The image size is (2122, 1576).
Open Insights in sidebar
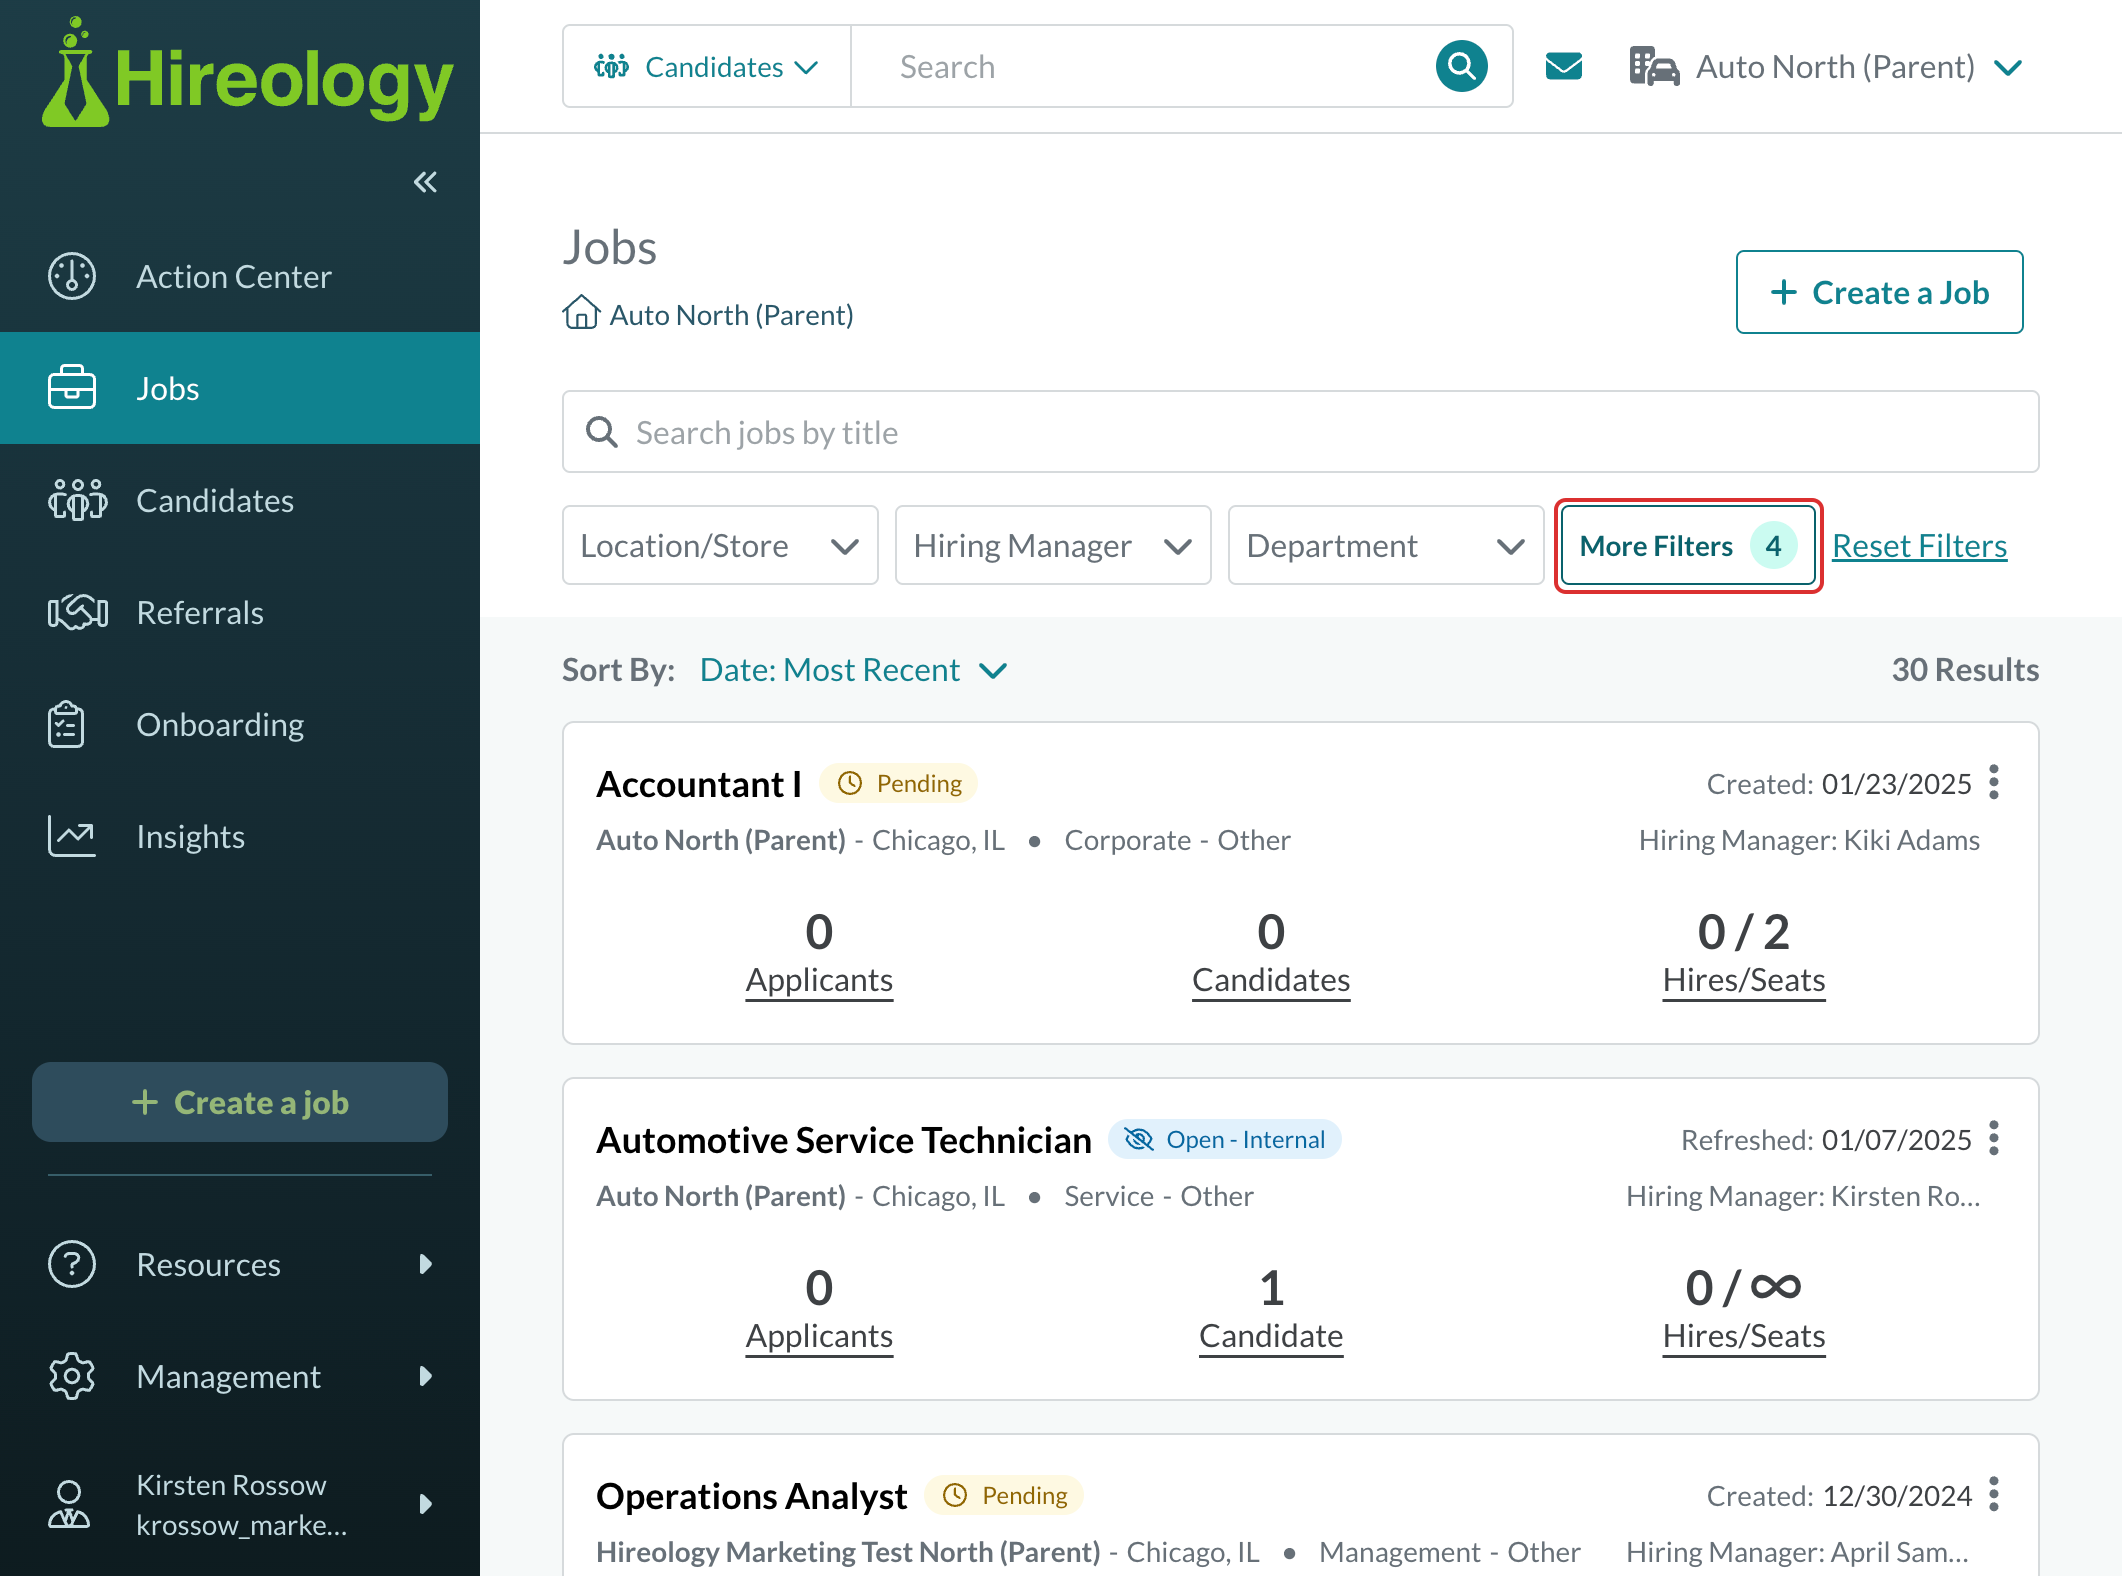click(x=240, y=836)
